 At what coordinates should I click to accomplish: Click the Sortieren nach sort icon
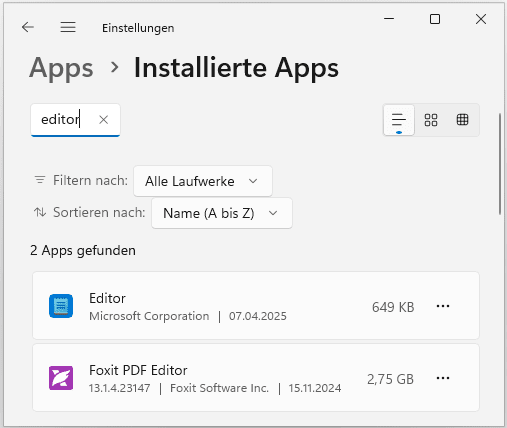coord(40,212)
